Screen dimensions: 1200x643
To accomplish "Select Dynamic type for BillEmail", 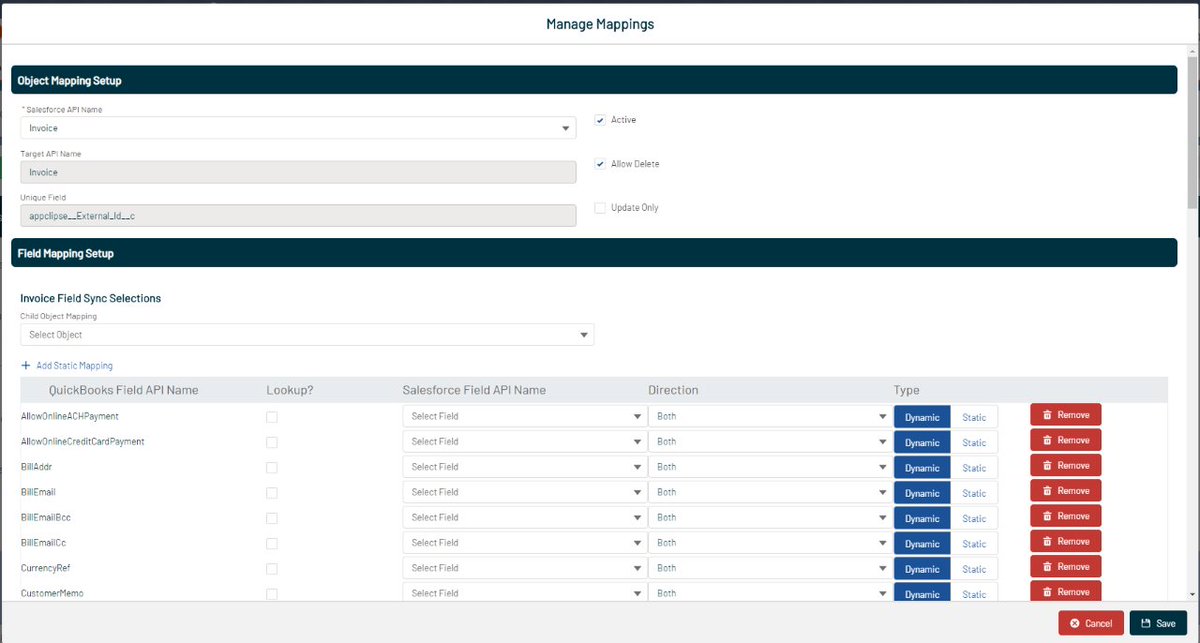I will (922, 493).
